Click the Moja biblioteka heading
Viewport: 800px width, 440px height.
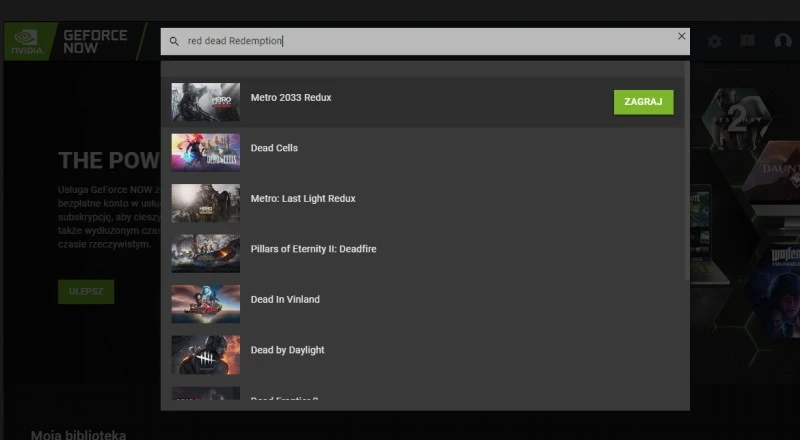click(x=79, y=435)
